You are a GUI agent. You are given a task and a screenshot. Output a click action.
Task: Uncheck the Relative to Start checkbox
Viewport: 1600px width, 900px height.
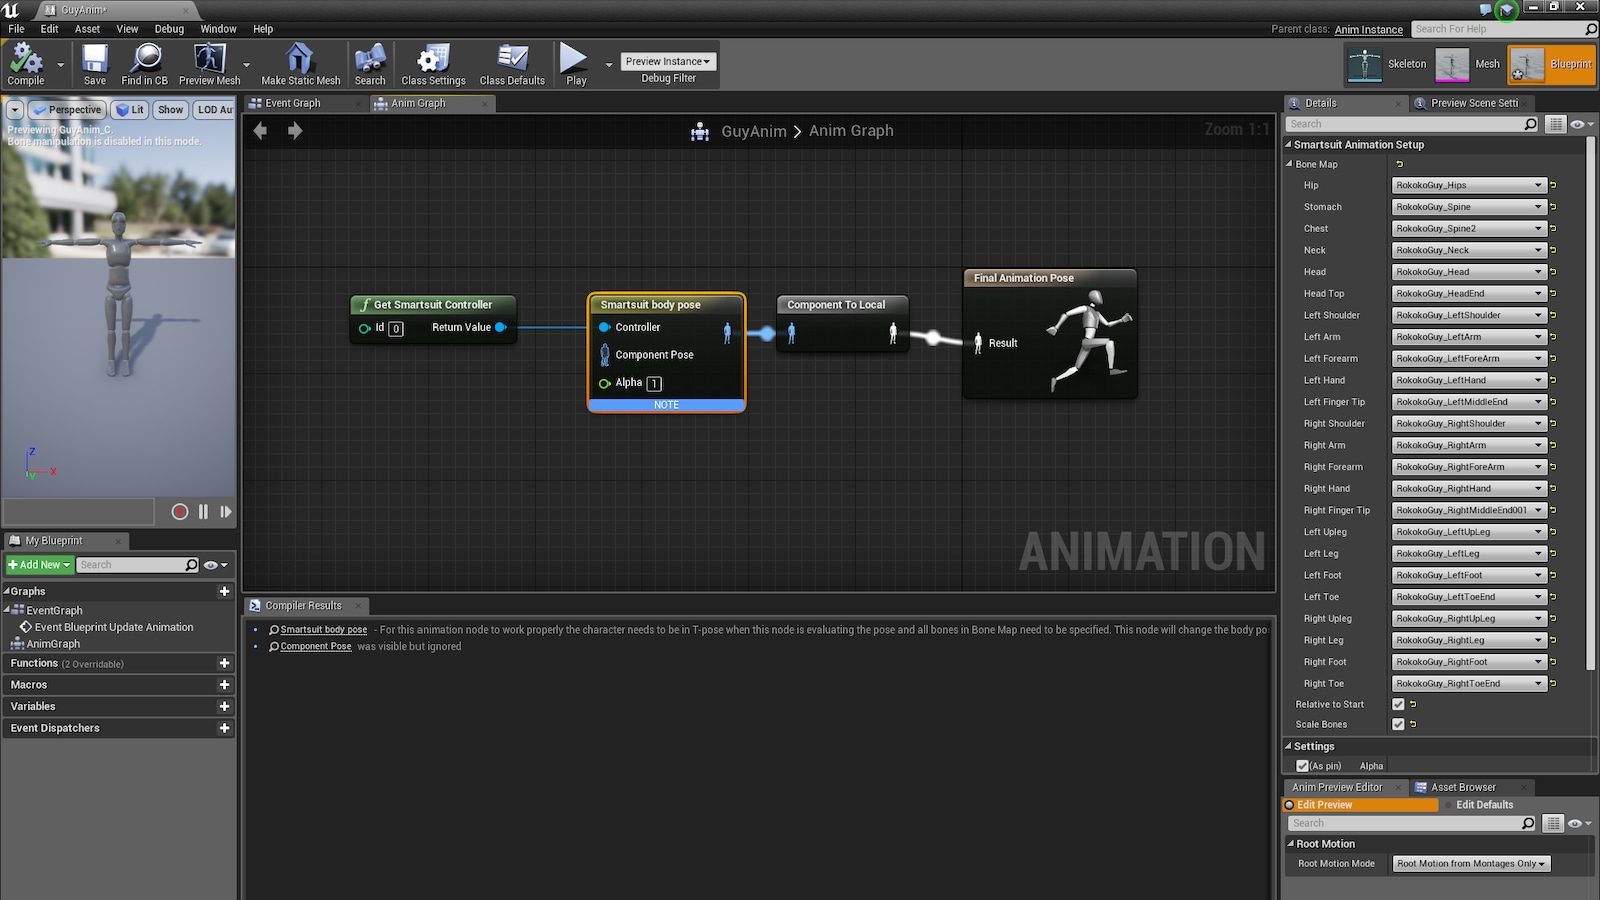pos(1397,704)
